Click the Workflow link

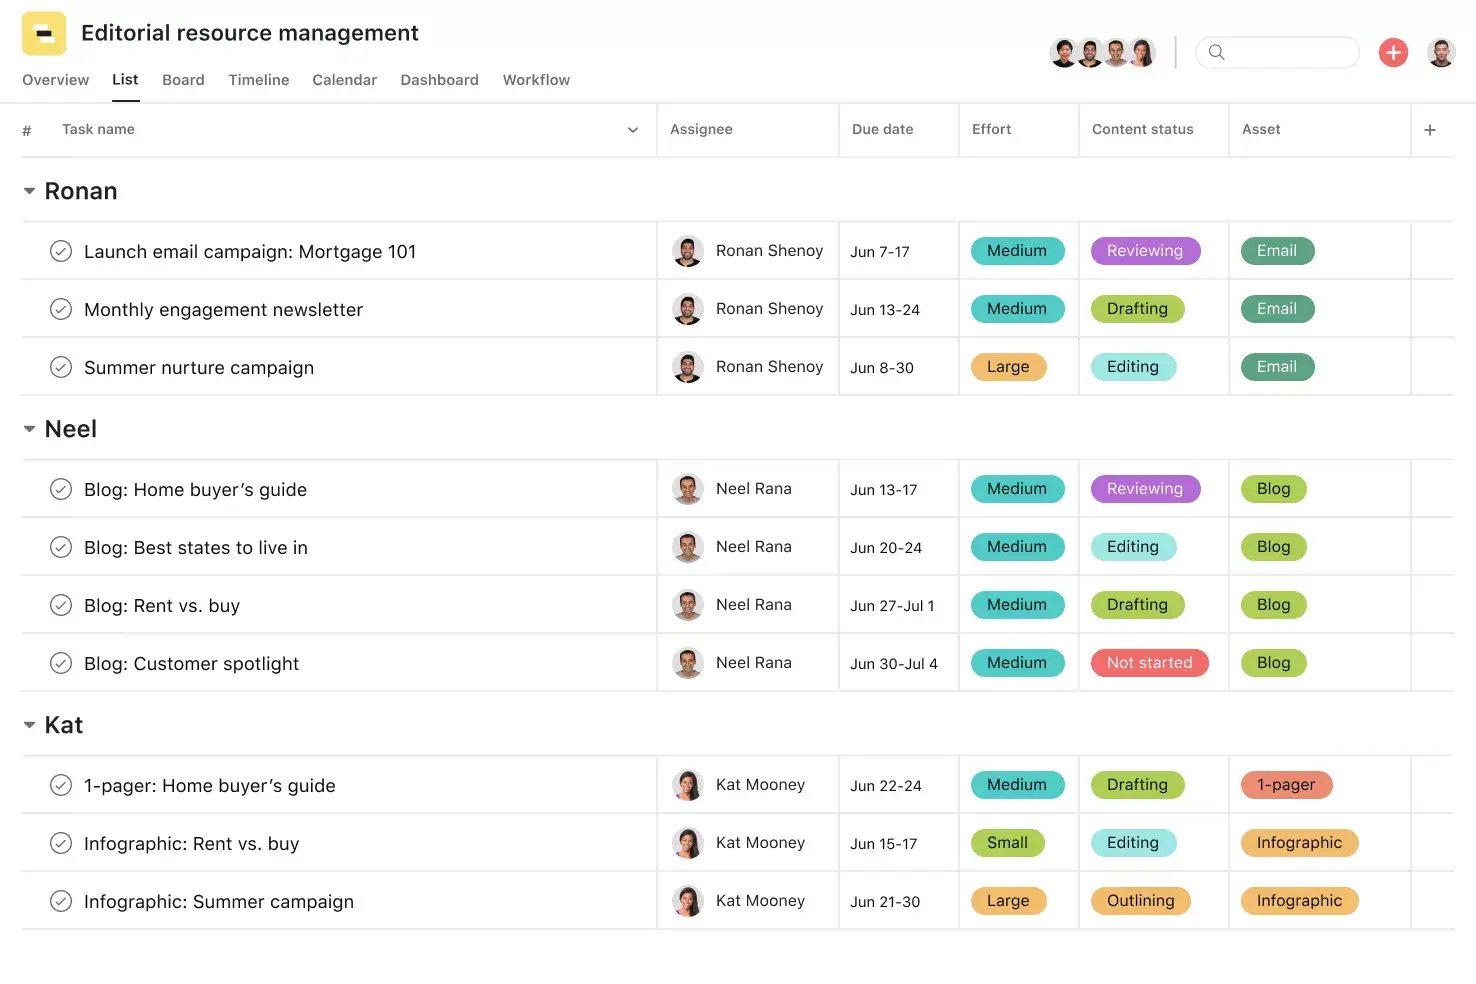click(x=536, y=80)
